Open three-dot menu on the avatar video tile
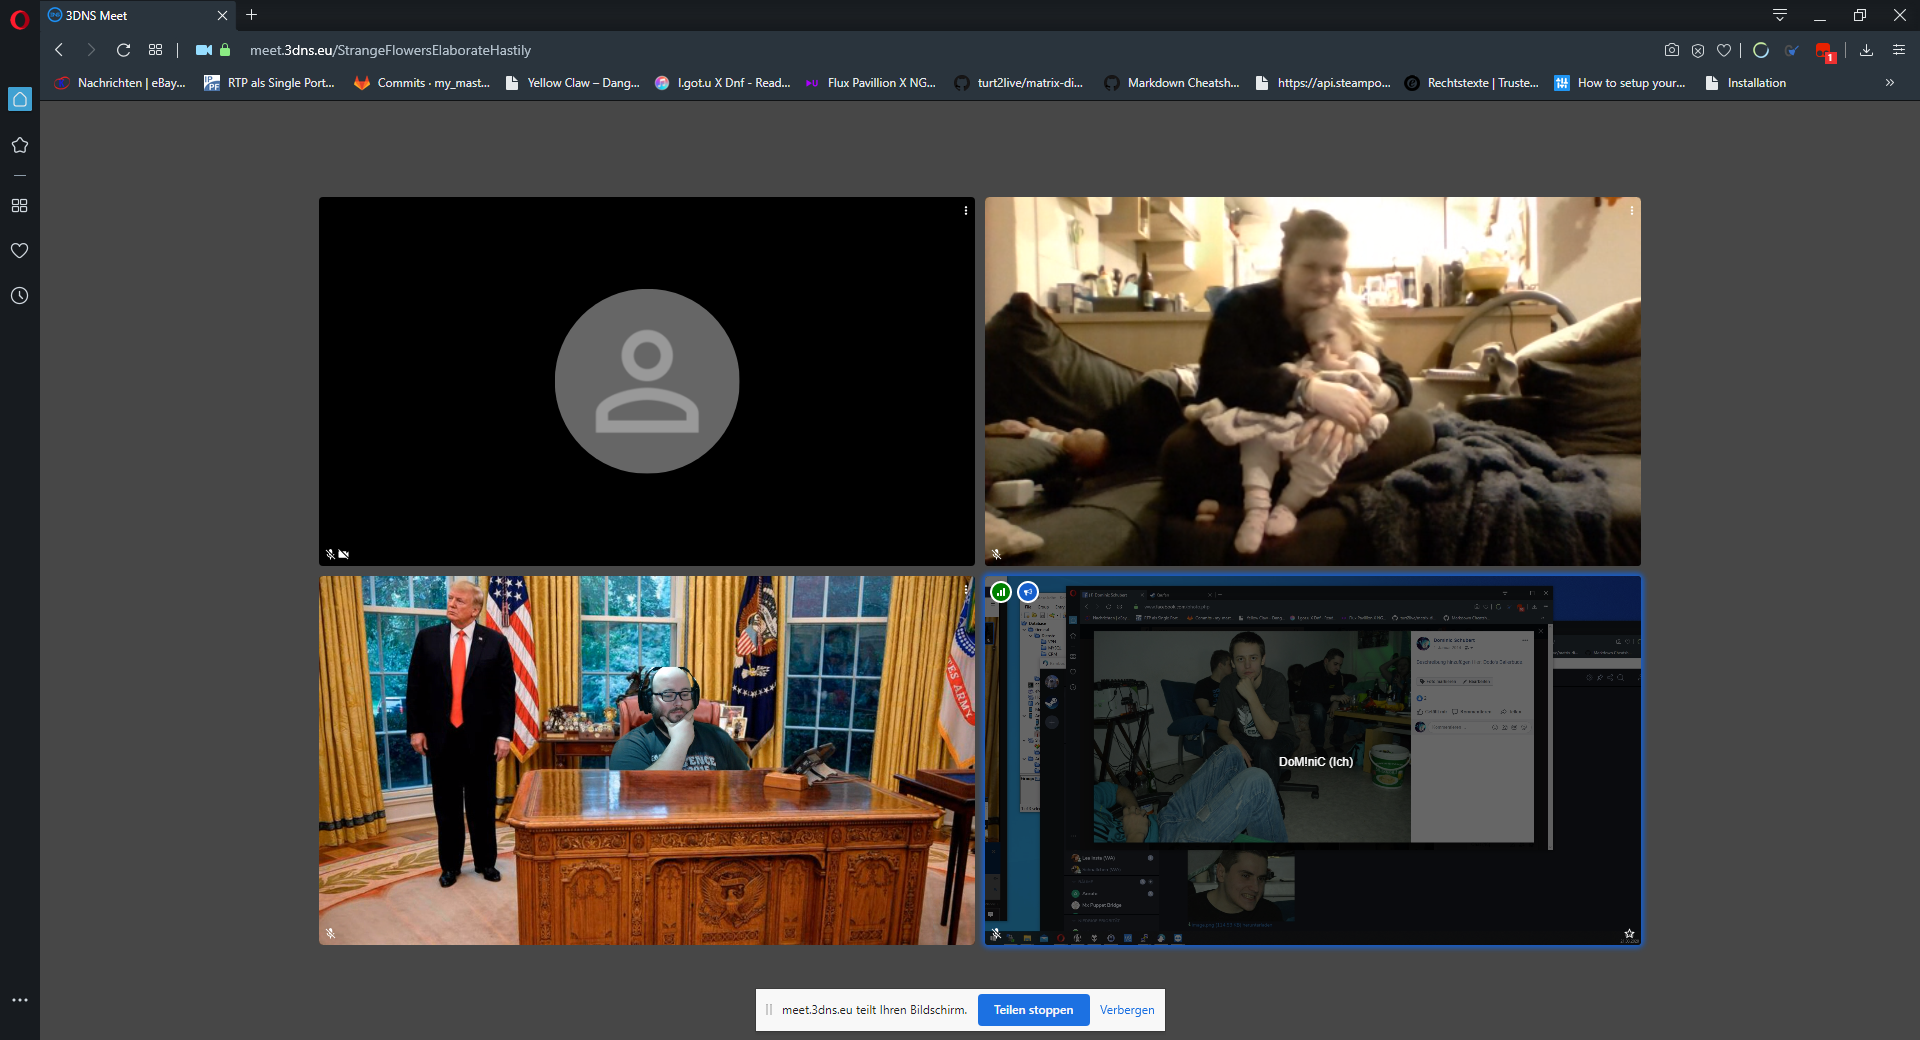 click(965, 211)
